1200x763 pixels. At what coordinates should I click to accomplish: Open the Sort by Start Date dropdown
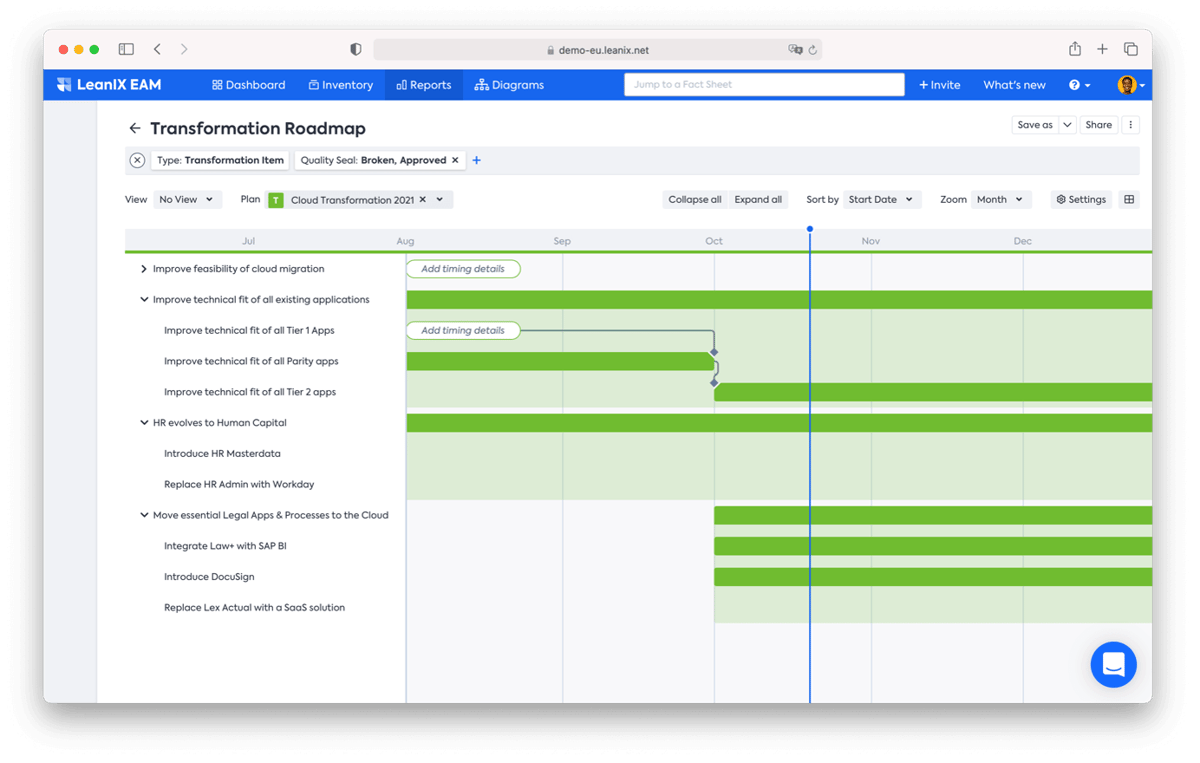point(881,199)
